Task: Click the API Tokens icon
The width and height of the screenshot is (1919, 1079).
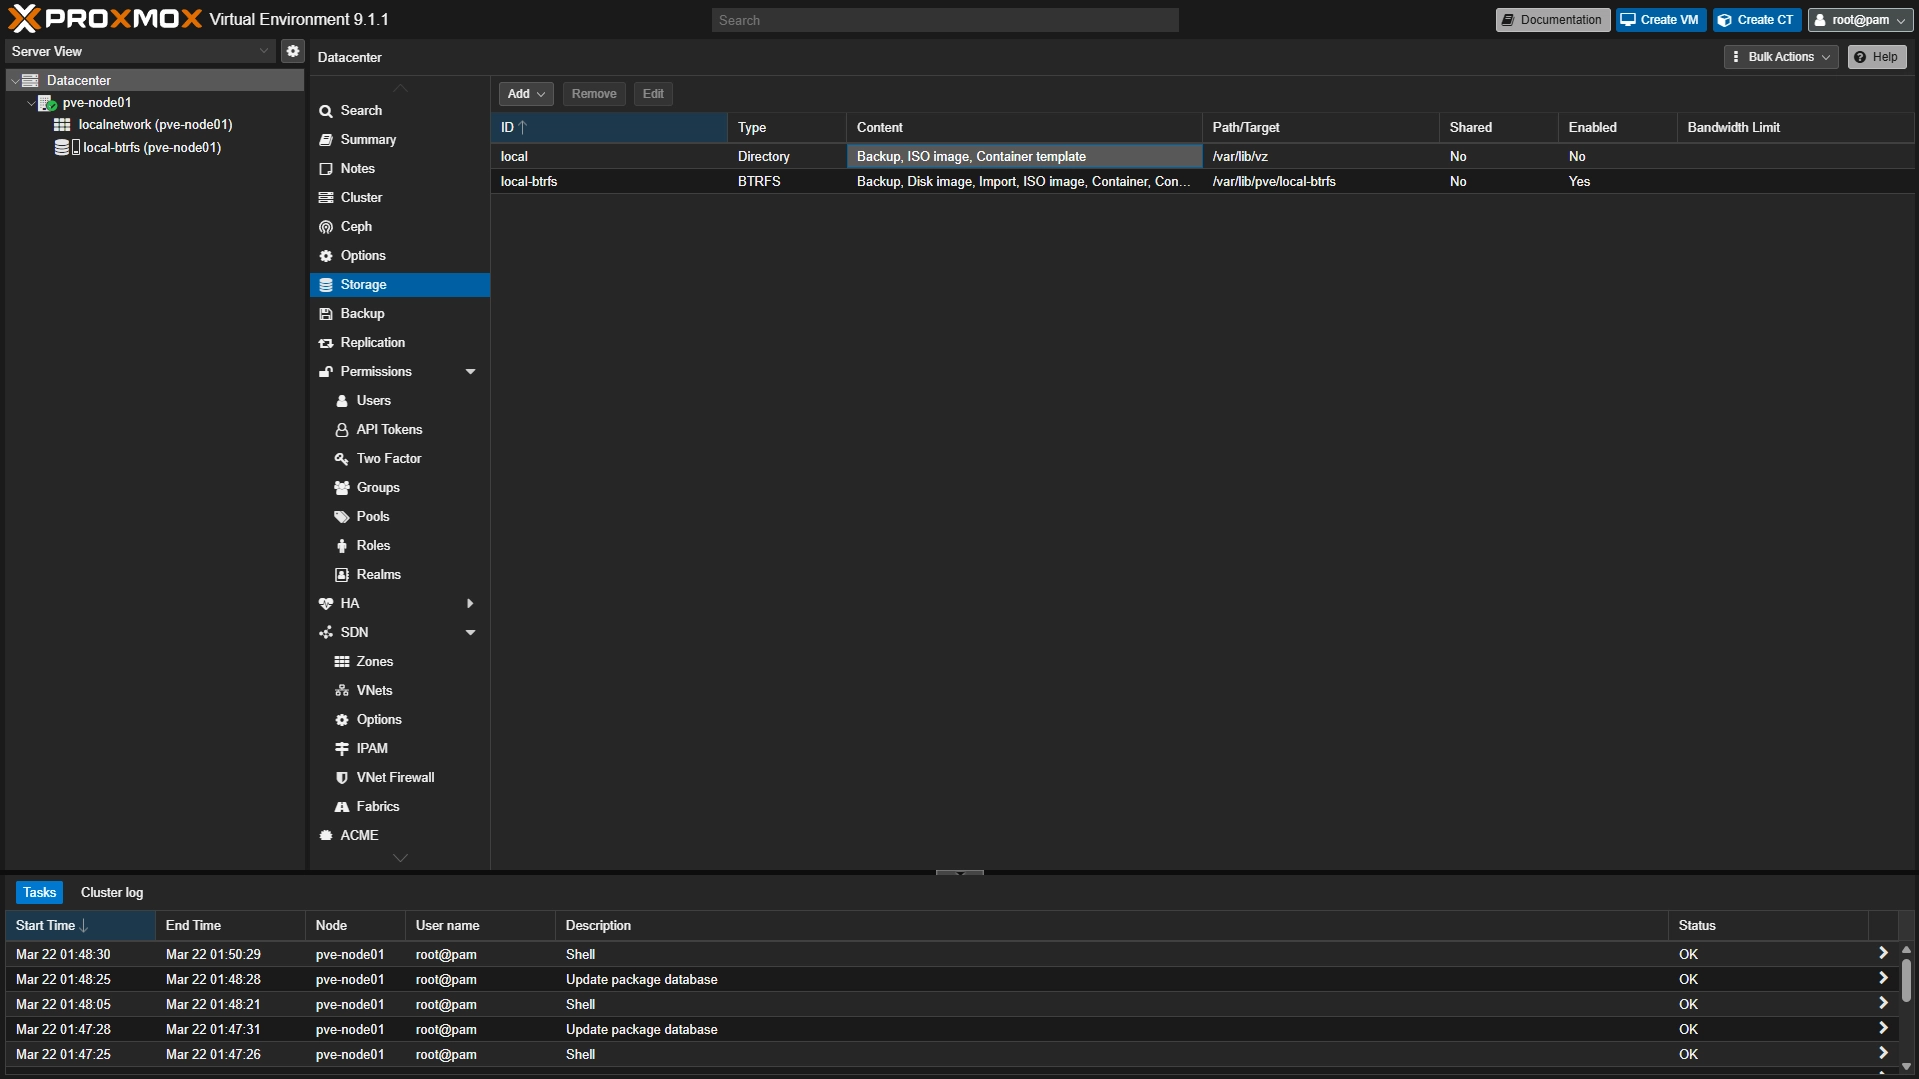Action: [342, 430]
